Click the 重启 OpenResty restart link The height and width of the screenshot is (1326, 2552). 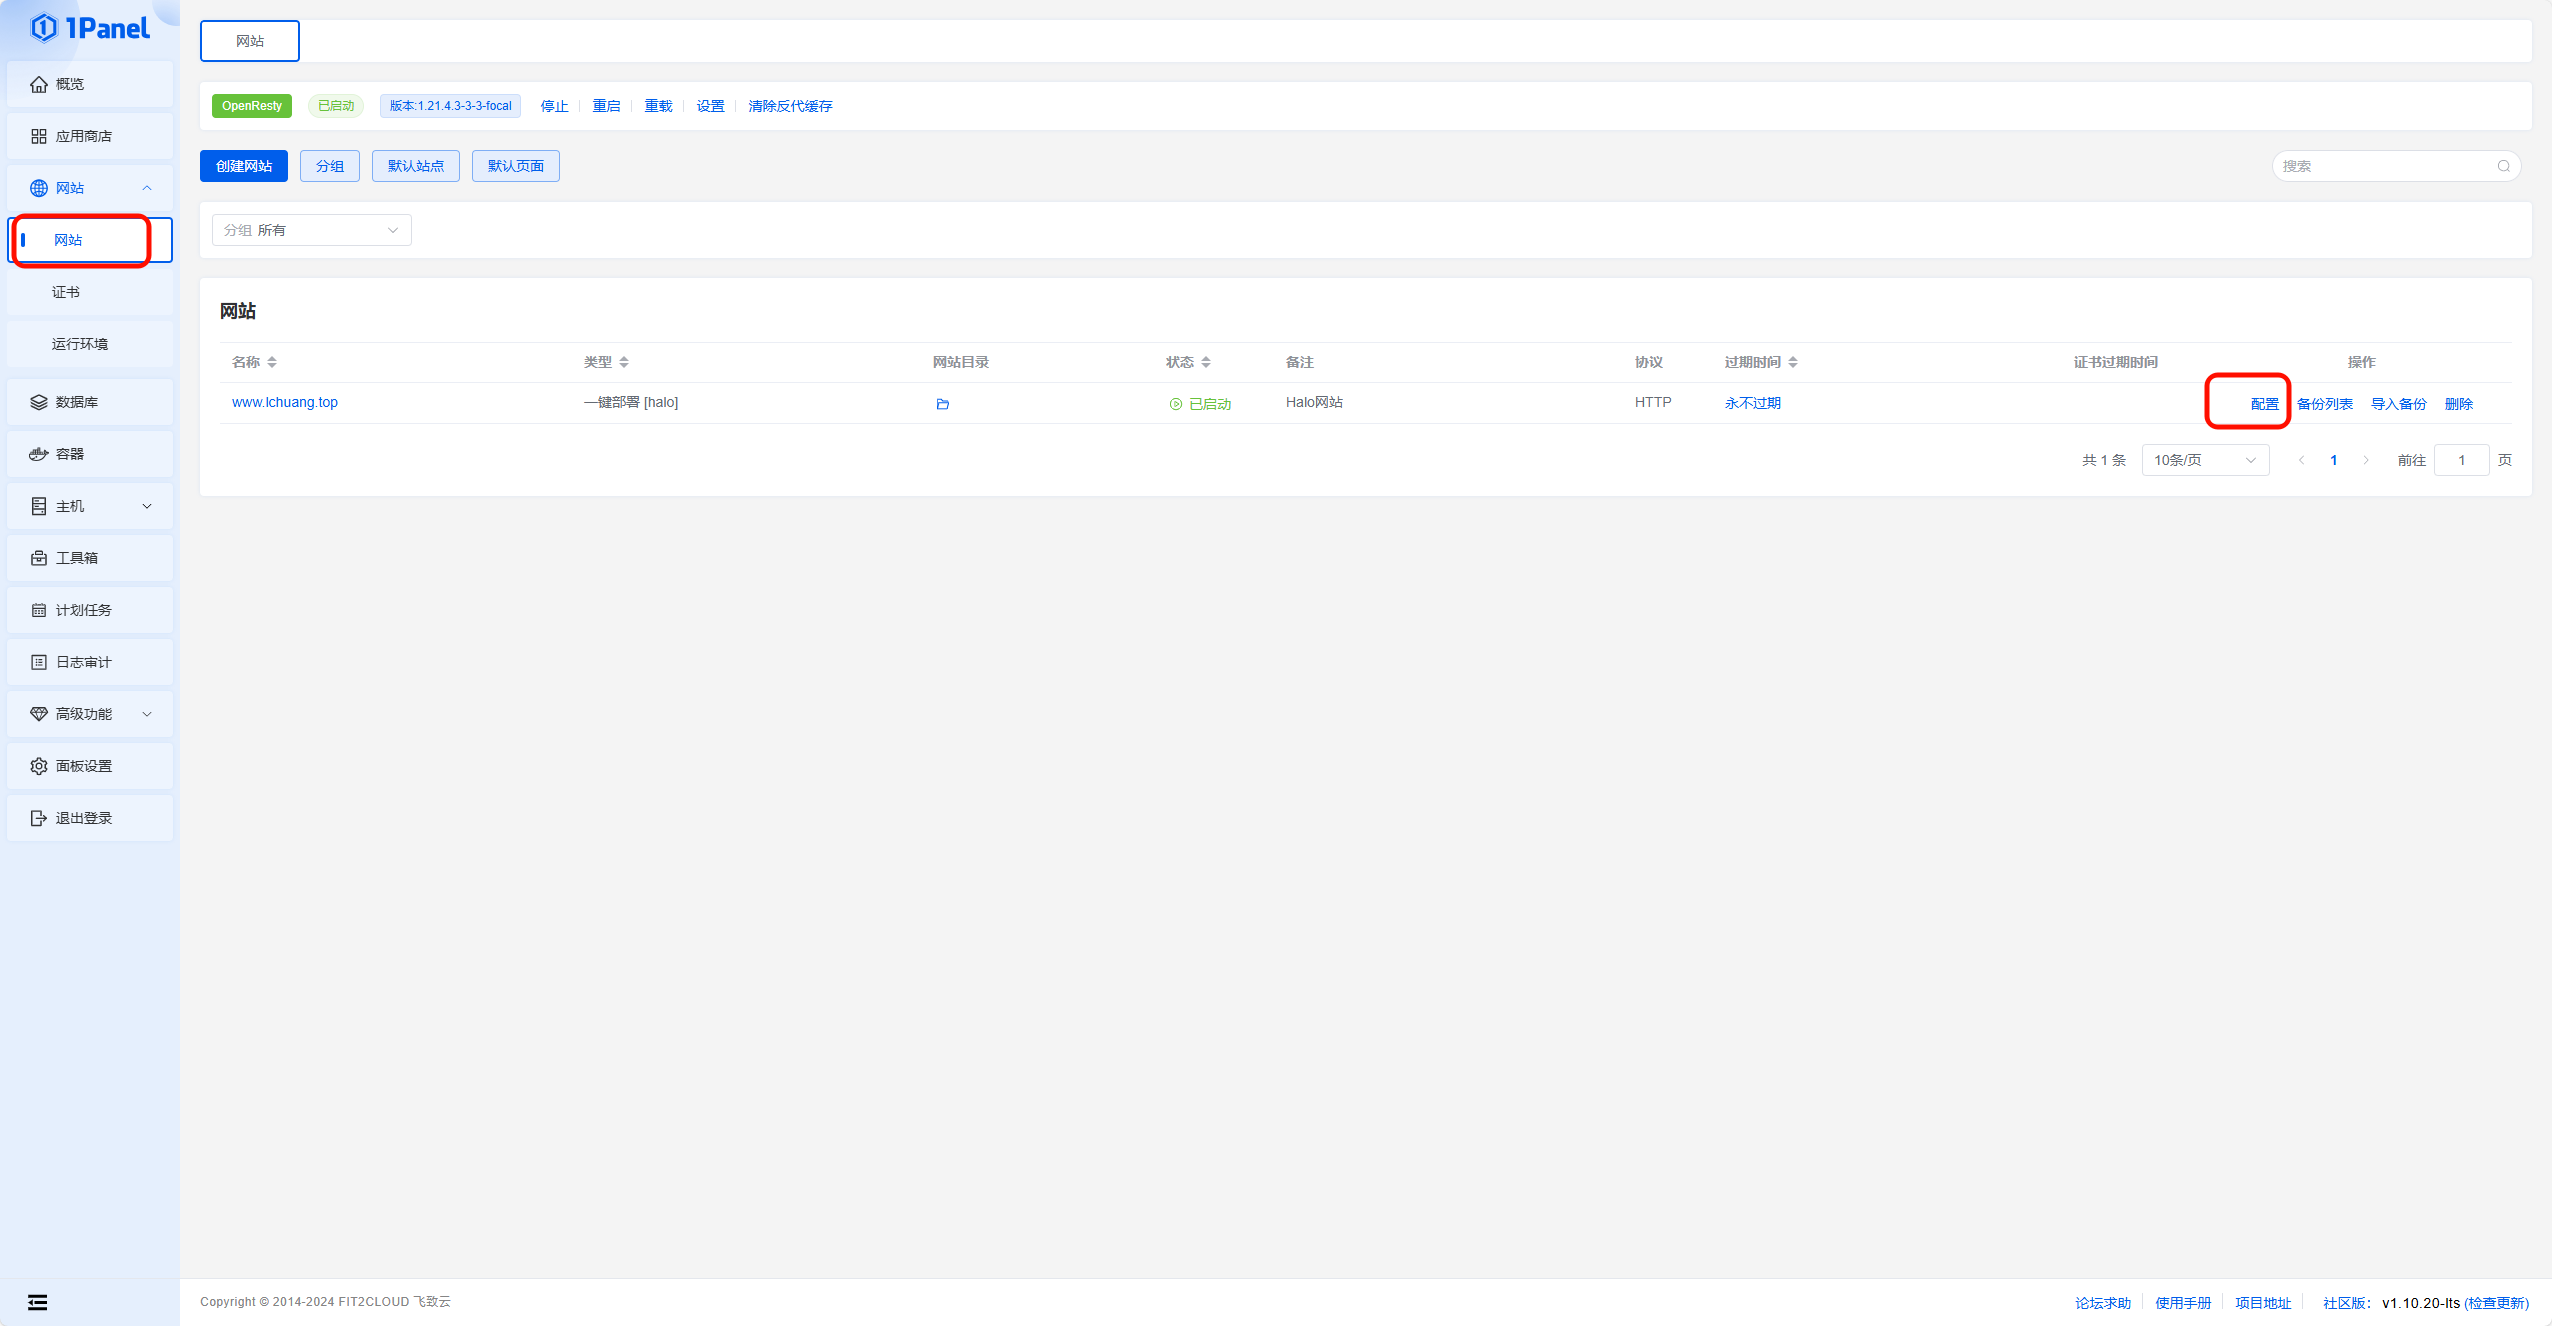pyautogui.click(x=606, y=106)
